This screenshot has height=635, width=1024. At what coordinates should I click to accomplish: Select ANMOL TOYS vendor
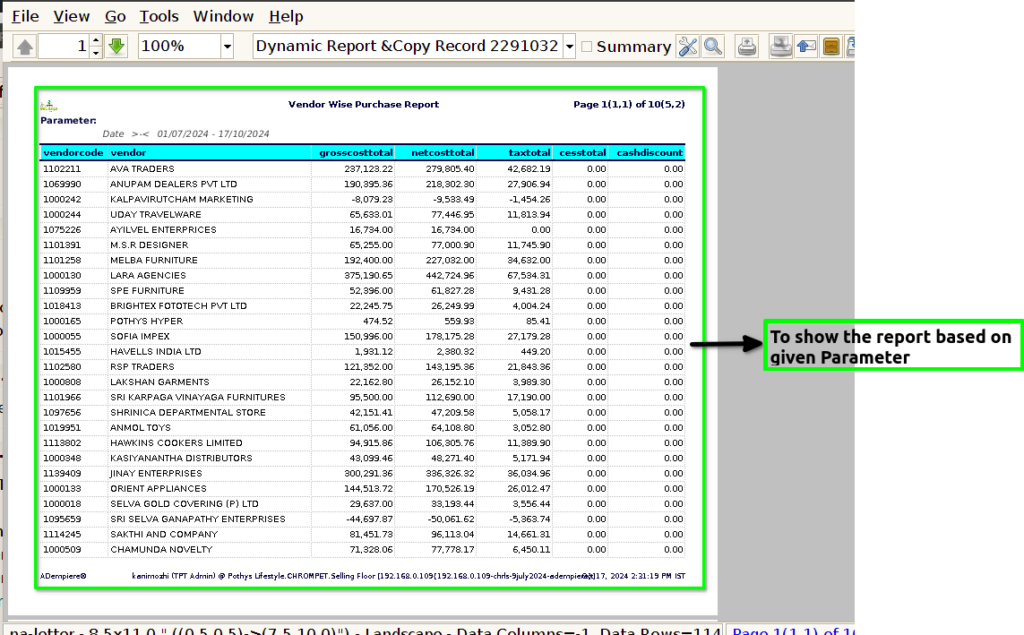pyautogui.click(x=140, y=428)
